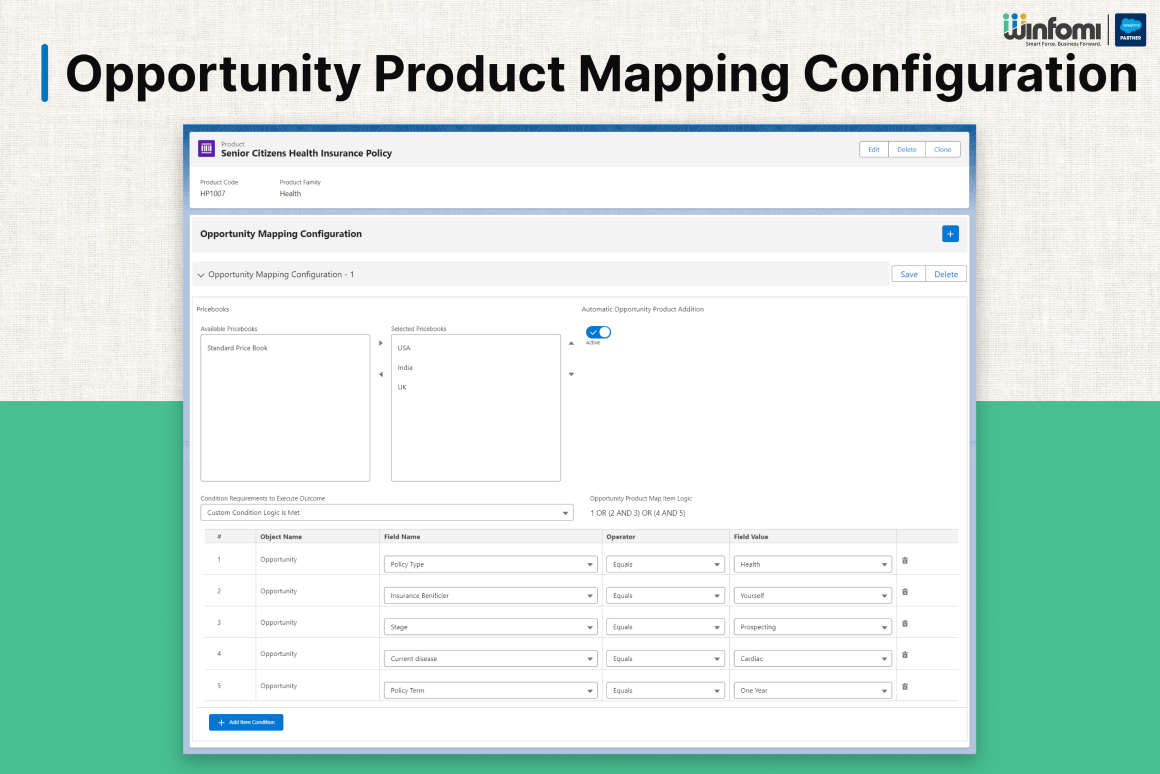The width and height of the screenshot is (1160, 774).
Task: Save the mapping configuration
Action: [908, 274]
